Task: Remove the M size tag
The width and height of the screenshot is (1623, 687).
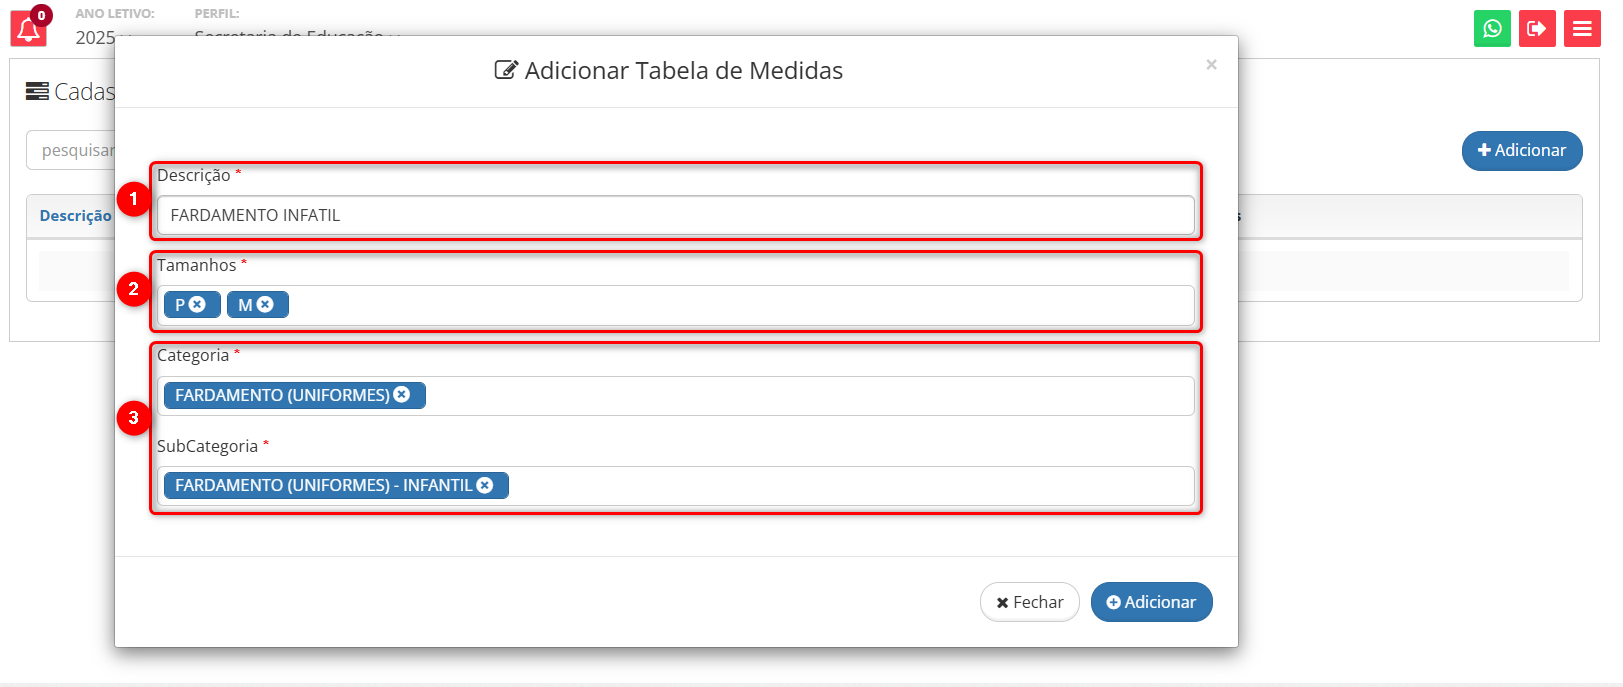Action: [265, 304]
